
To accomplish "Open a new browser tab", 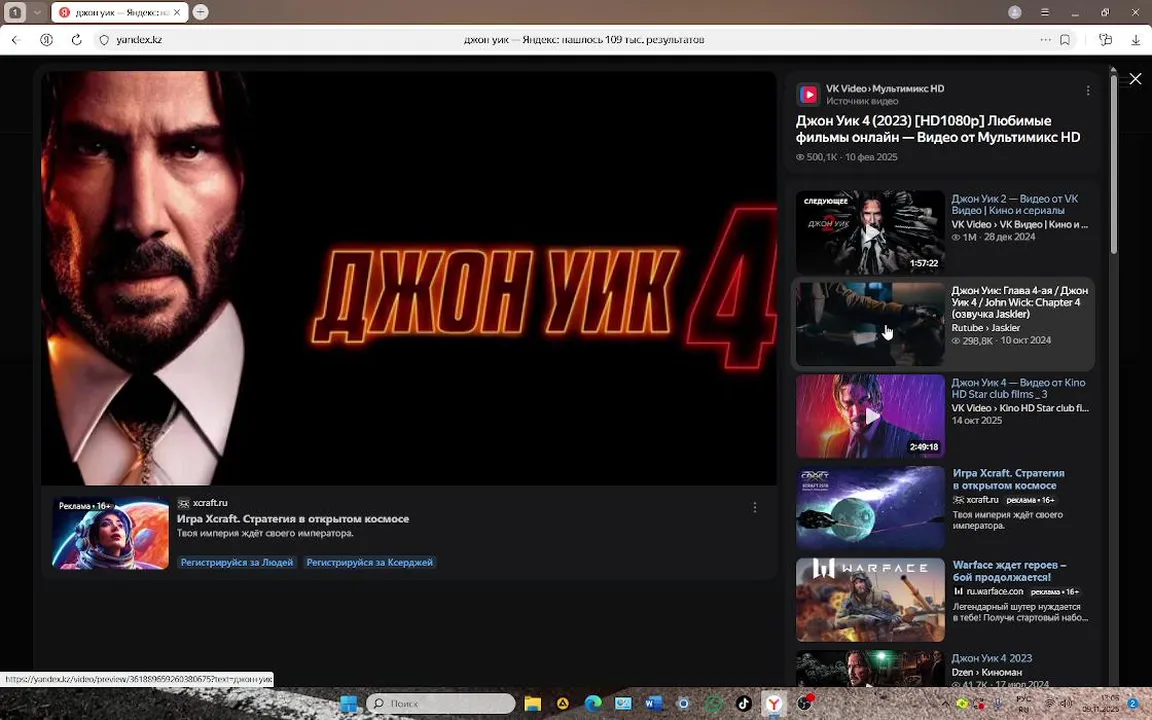I will click(200, 12).
